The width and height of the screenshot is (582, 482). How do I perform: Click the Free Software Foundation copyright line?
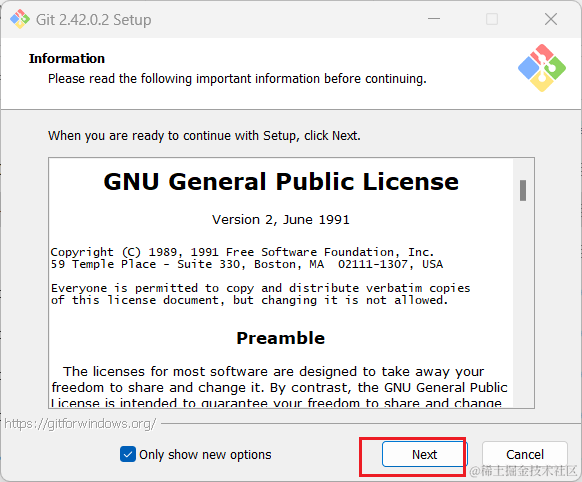[242, 252]
